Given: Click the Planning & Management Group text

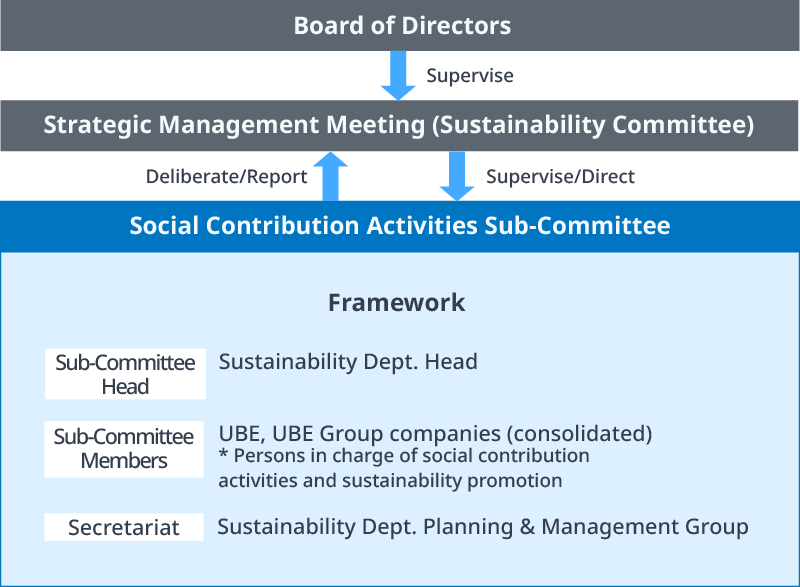Looking at the screenshot, I should (620, 526).
